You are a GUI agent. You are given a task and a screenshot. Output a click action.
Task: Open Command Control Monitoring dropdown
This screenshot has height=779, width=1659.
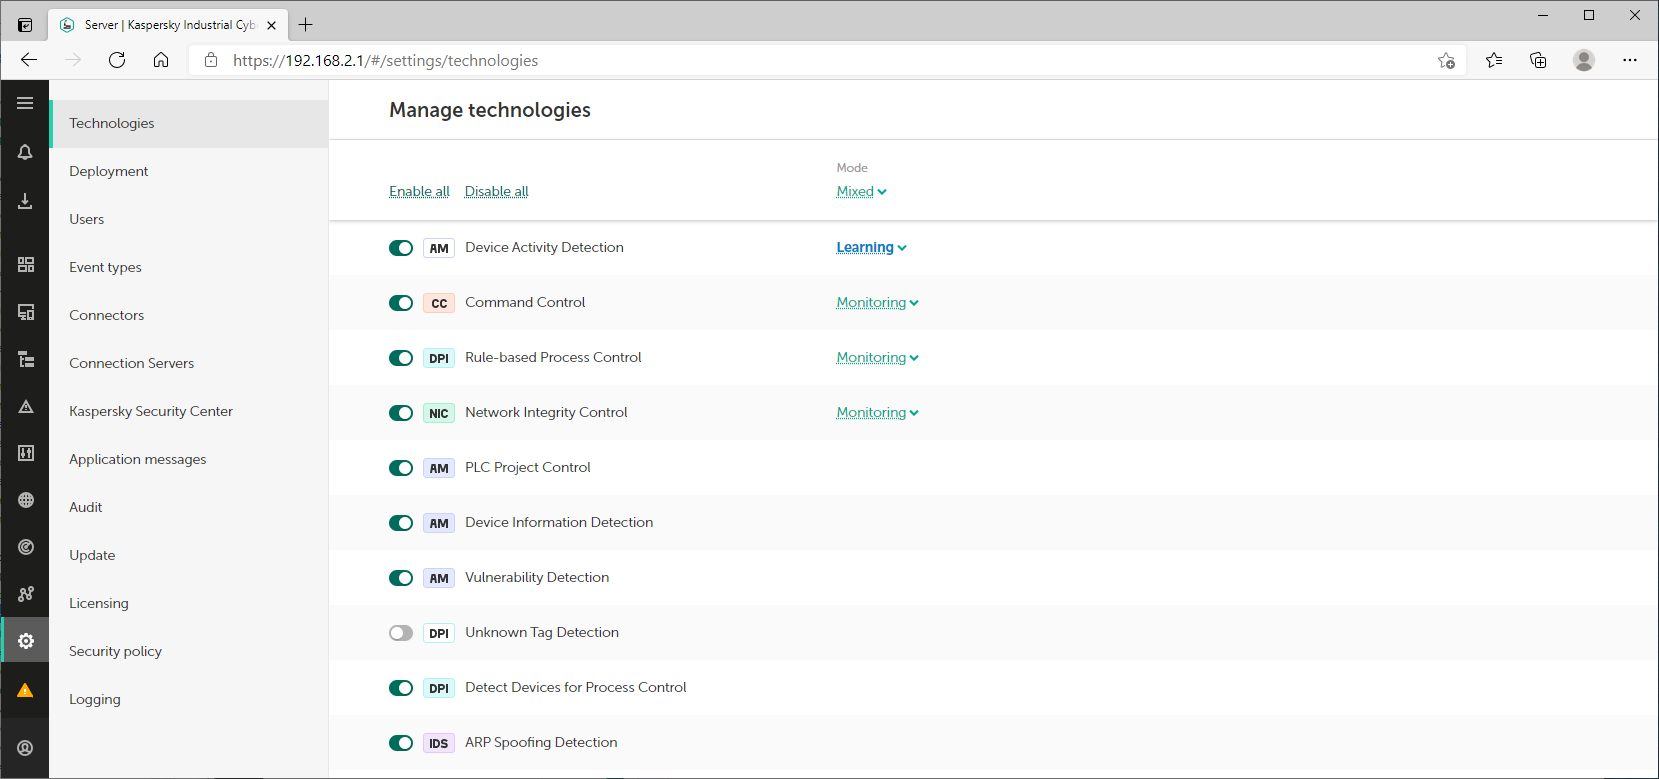(x=877, y=302)
